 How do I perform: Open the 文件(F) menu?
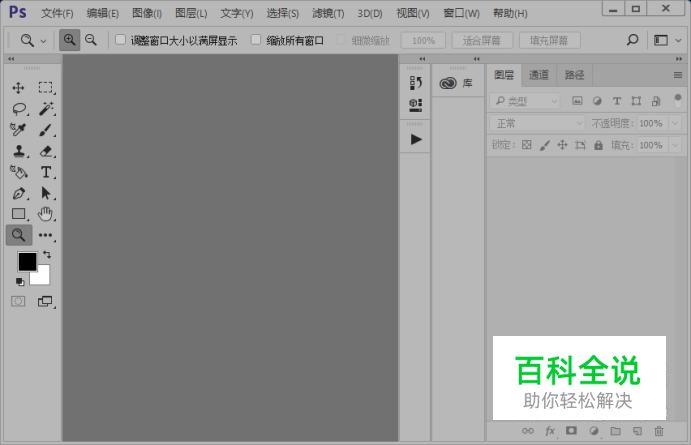coord(57,13)
